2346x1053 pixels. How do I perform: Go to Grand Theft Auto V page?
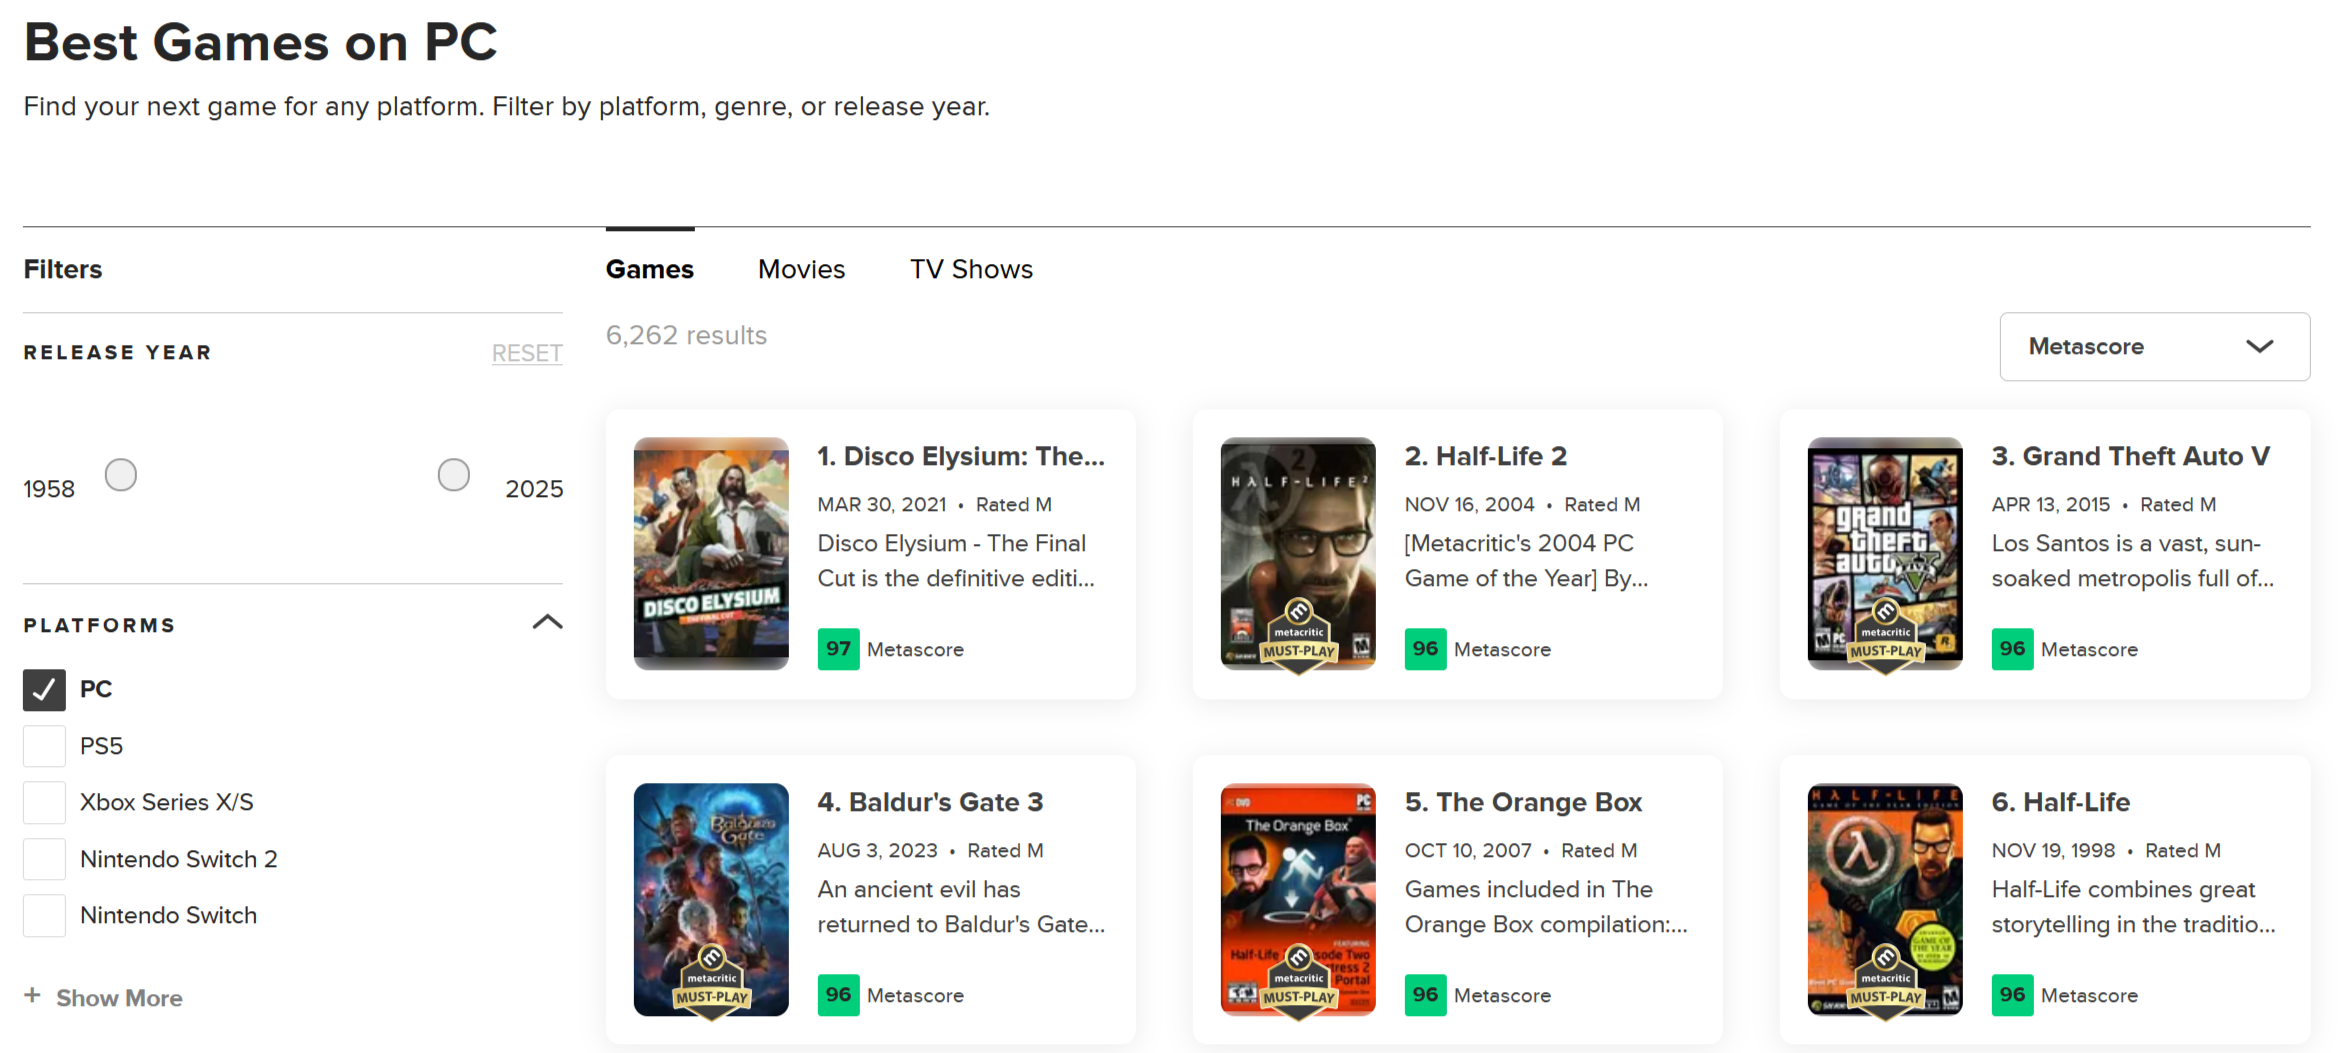[2131, 456]
